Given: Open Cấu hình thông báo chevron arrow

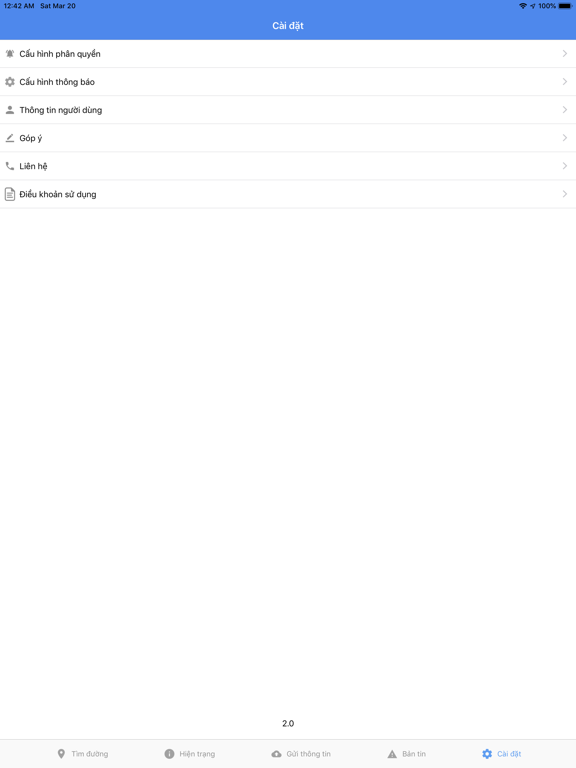Looking at the screenshot, I should 565,81.
